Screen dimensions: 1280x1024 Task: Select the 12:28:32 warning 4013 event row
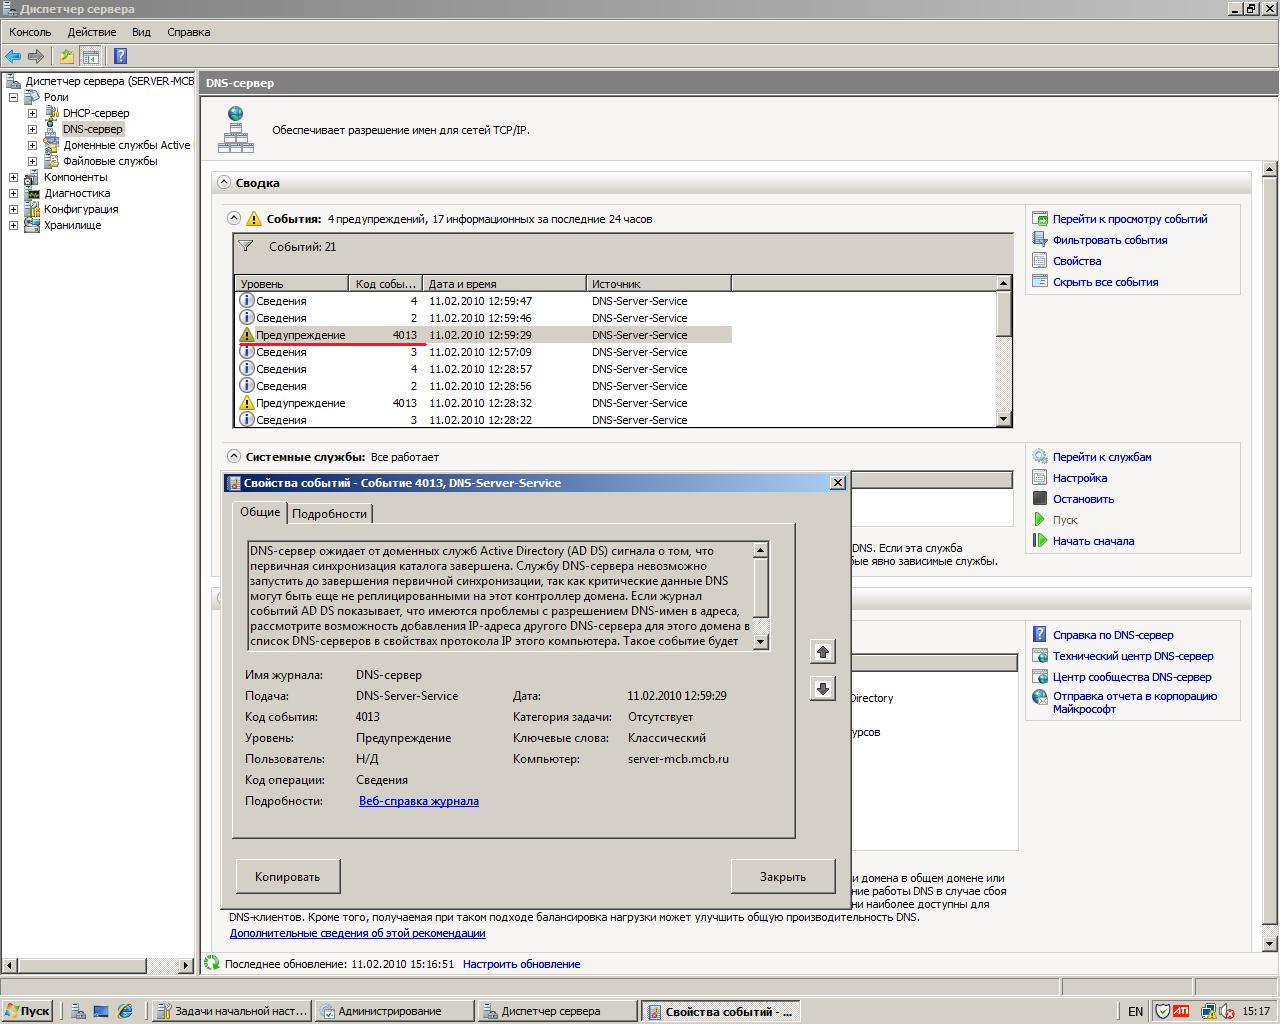[x=484, y=403]
